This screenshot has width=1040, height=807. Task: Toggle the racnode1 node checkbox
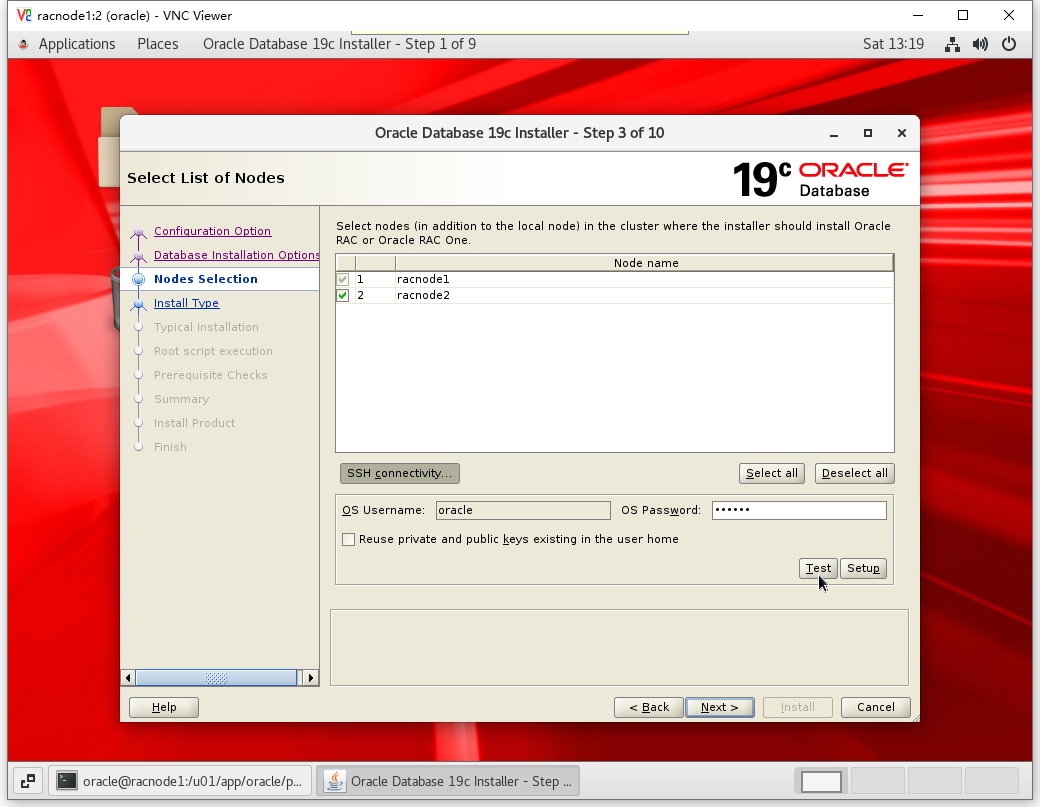click(x=343, y=279)
